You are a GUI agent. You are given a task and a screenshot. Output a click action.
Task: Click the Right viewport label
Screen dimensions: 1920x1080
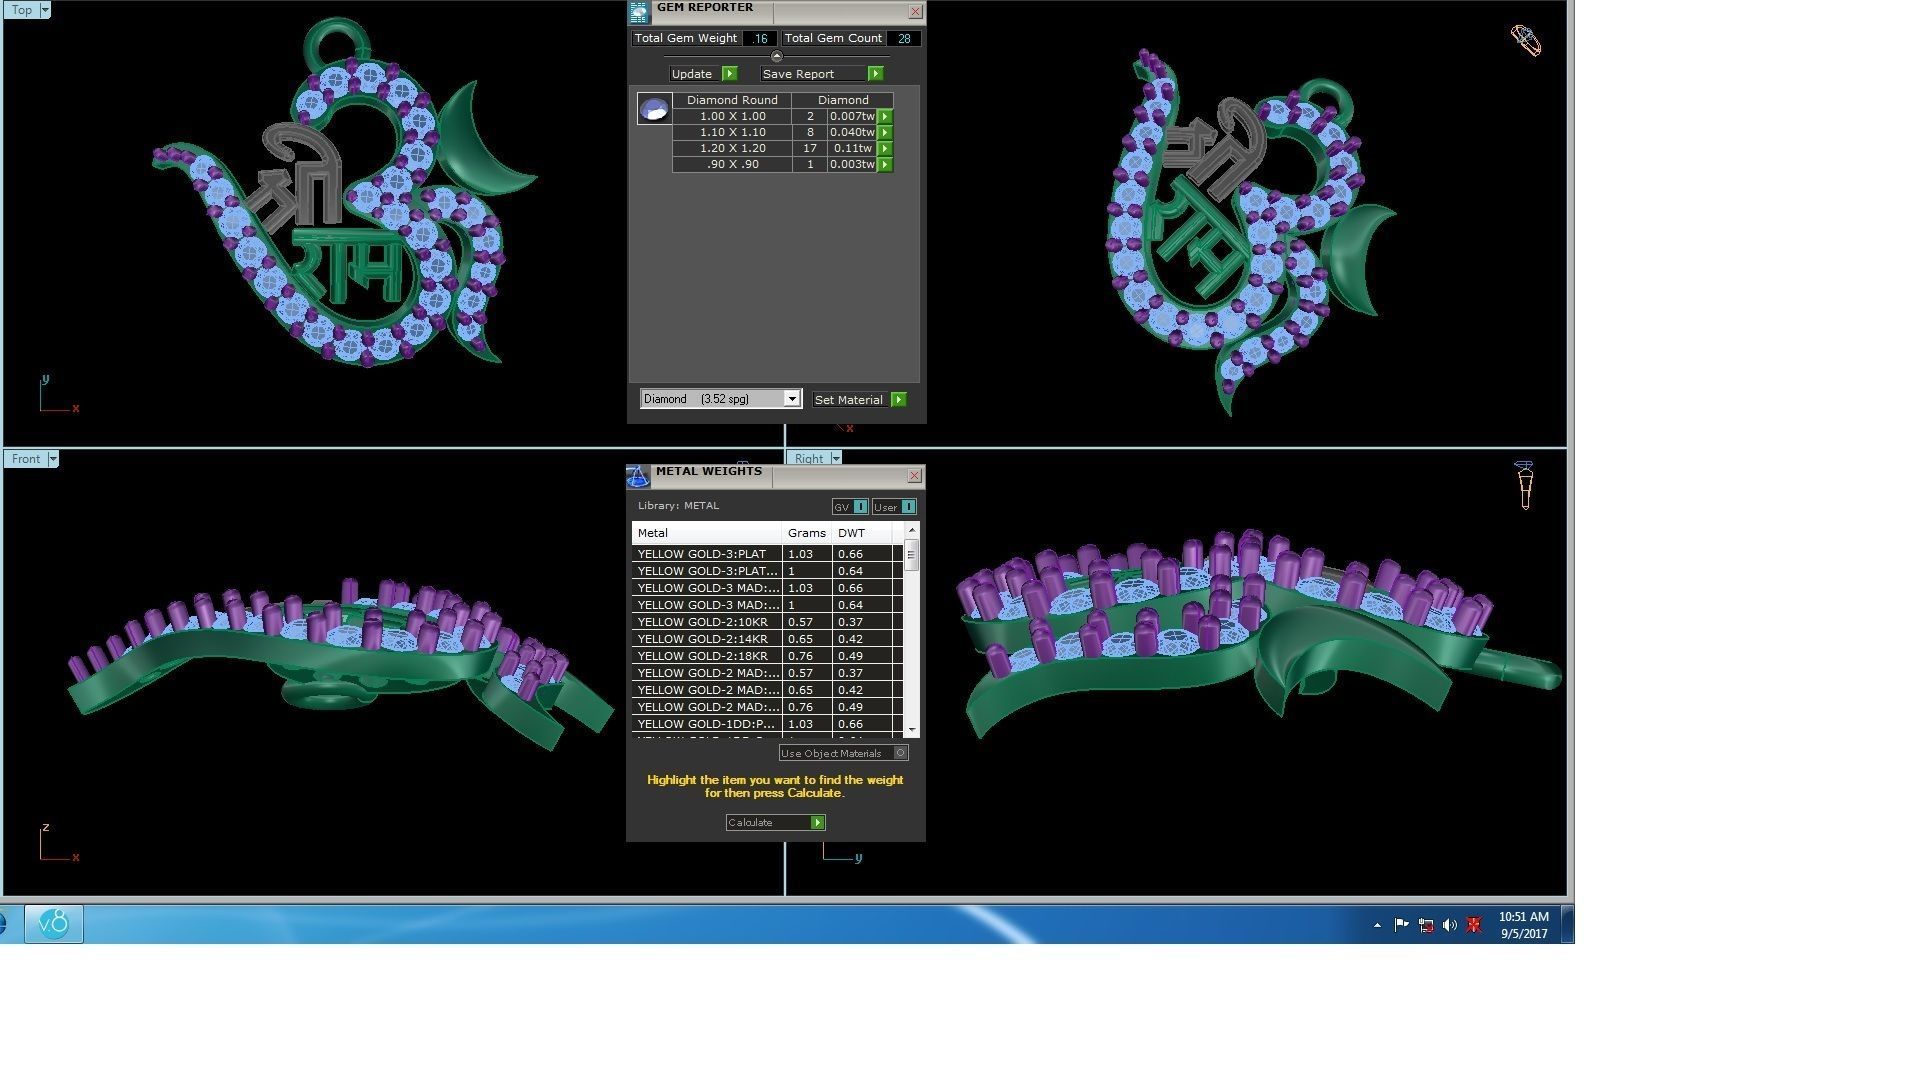809,459
